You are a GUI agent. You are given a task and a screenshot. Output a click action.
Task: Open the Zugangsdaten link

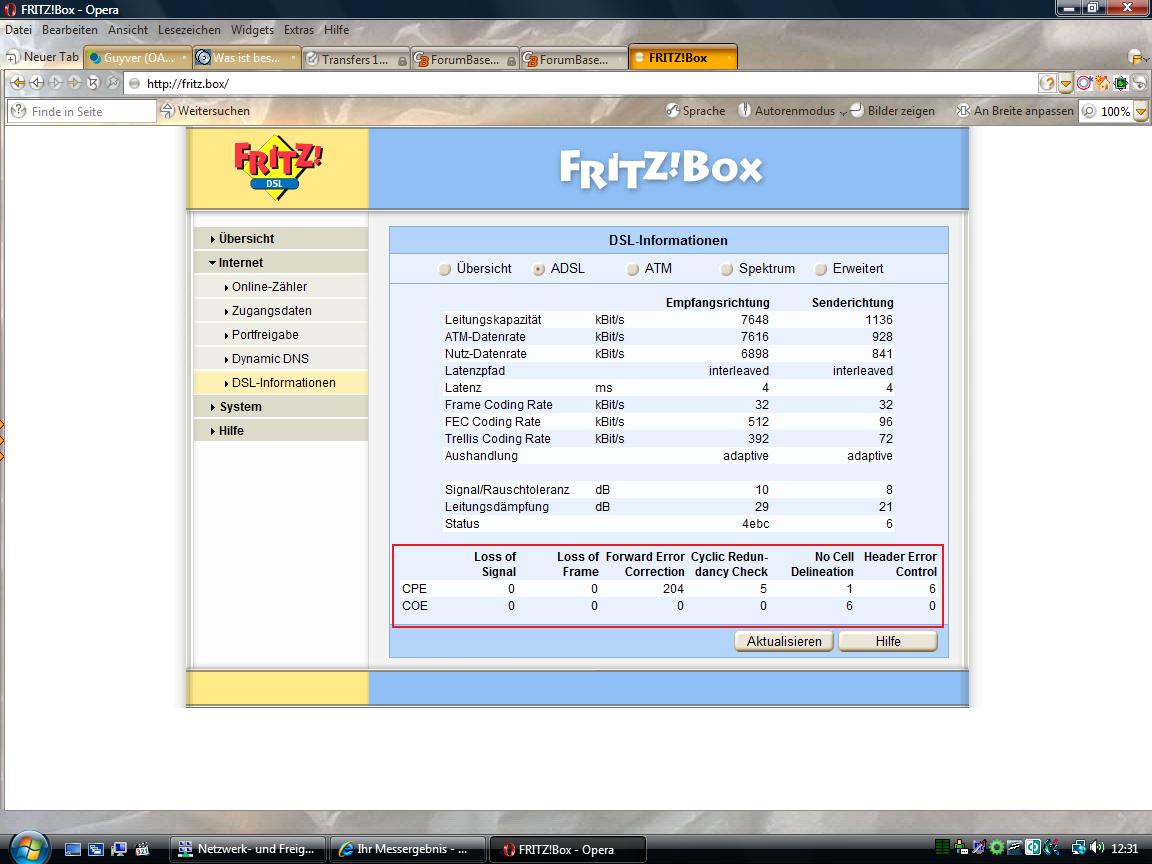pyautogui.click(x=272, y=312)
